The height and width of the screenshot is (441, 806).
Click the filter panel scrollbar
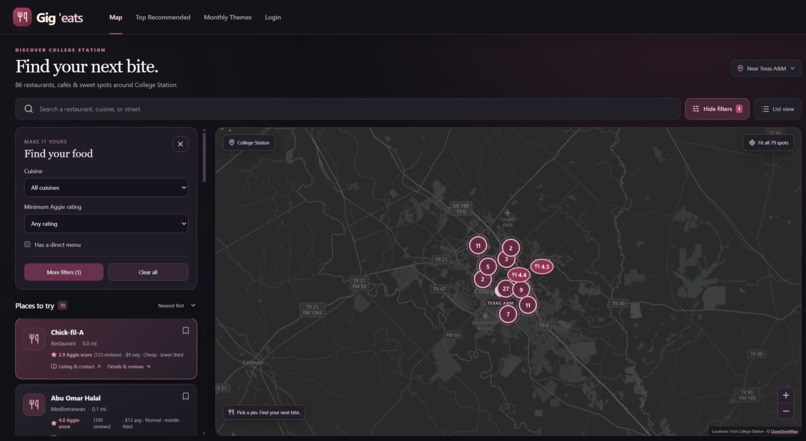[204, 157]
